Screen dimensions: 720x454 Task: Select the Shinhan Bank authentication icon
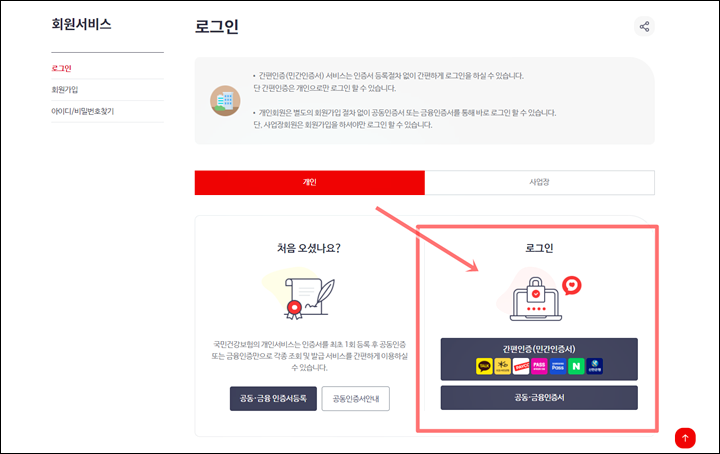(594, 366)
